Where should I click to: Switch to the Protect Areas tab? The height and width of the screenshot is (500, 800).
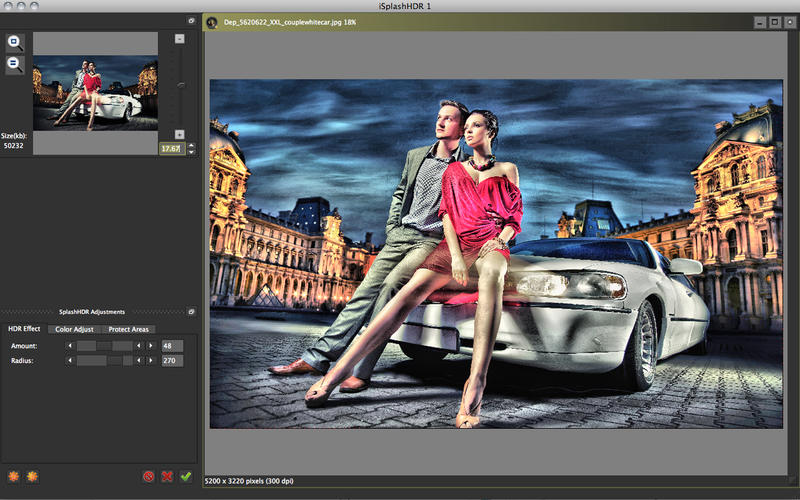coord(129,330)
